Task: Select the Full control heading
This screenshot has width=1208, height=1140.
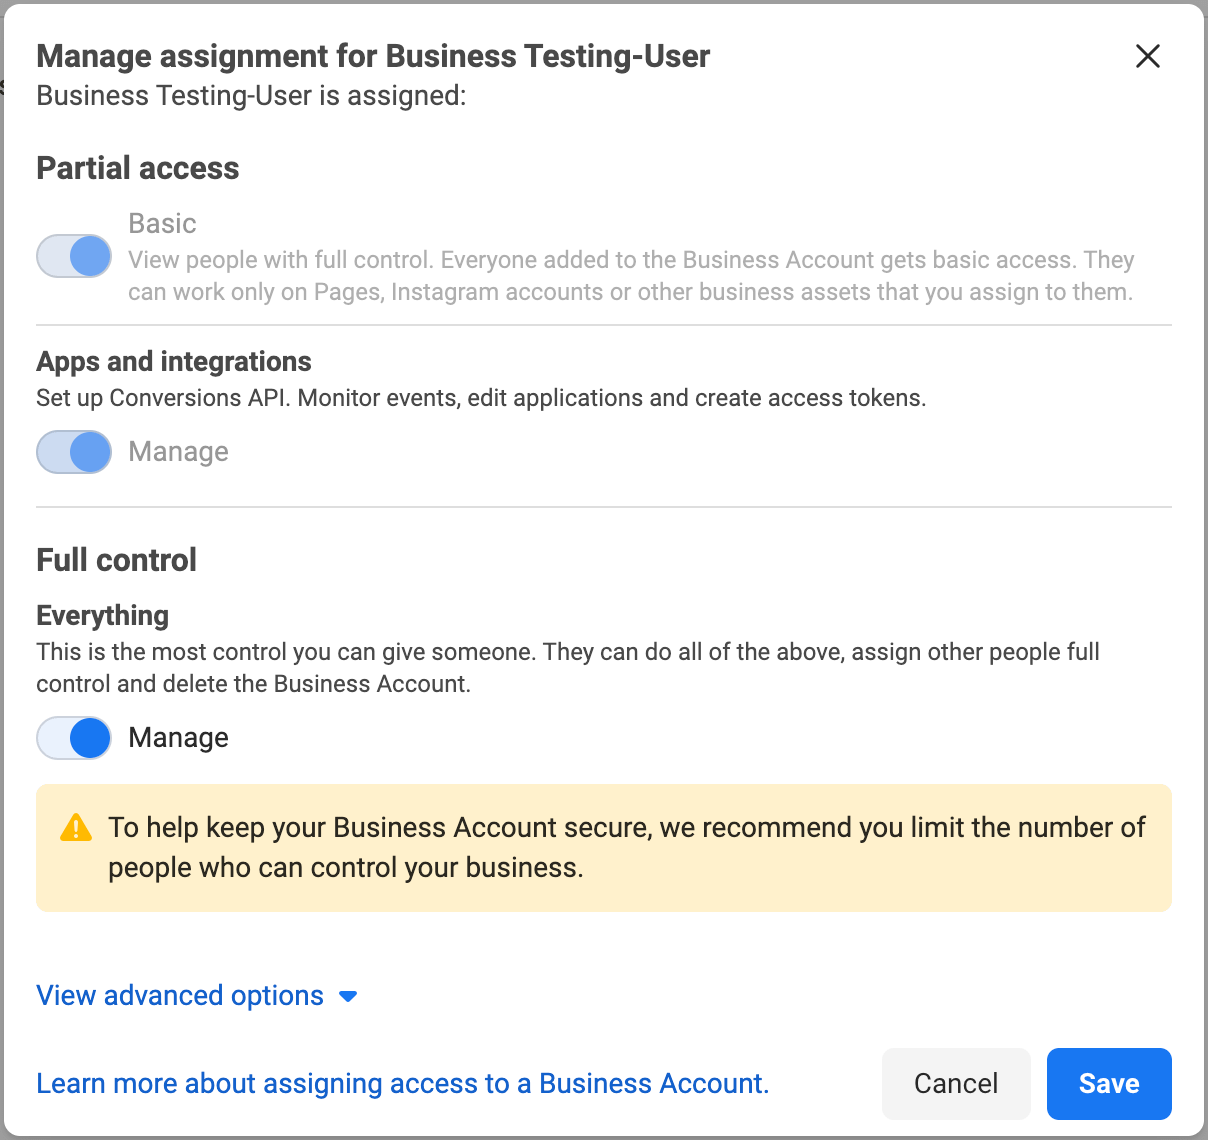Action: 116,560
